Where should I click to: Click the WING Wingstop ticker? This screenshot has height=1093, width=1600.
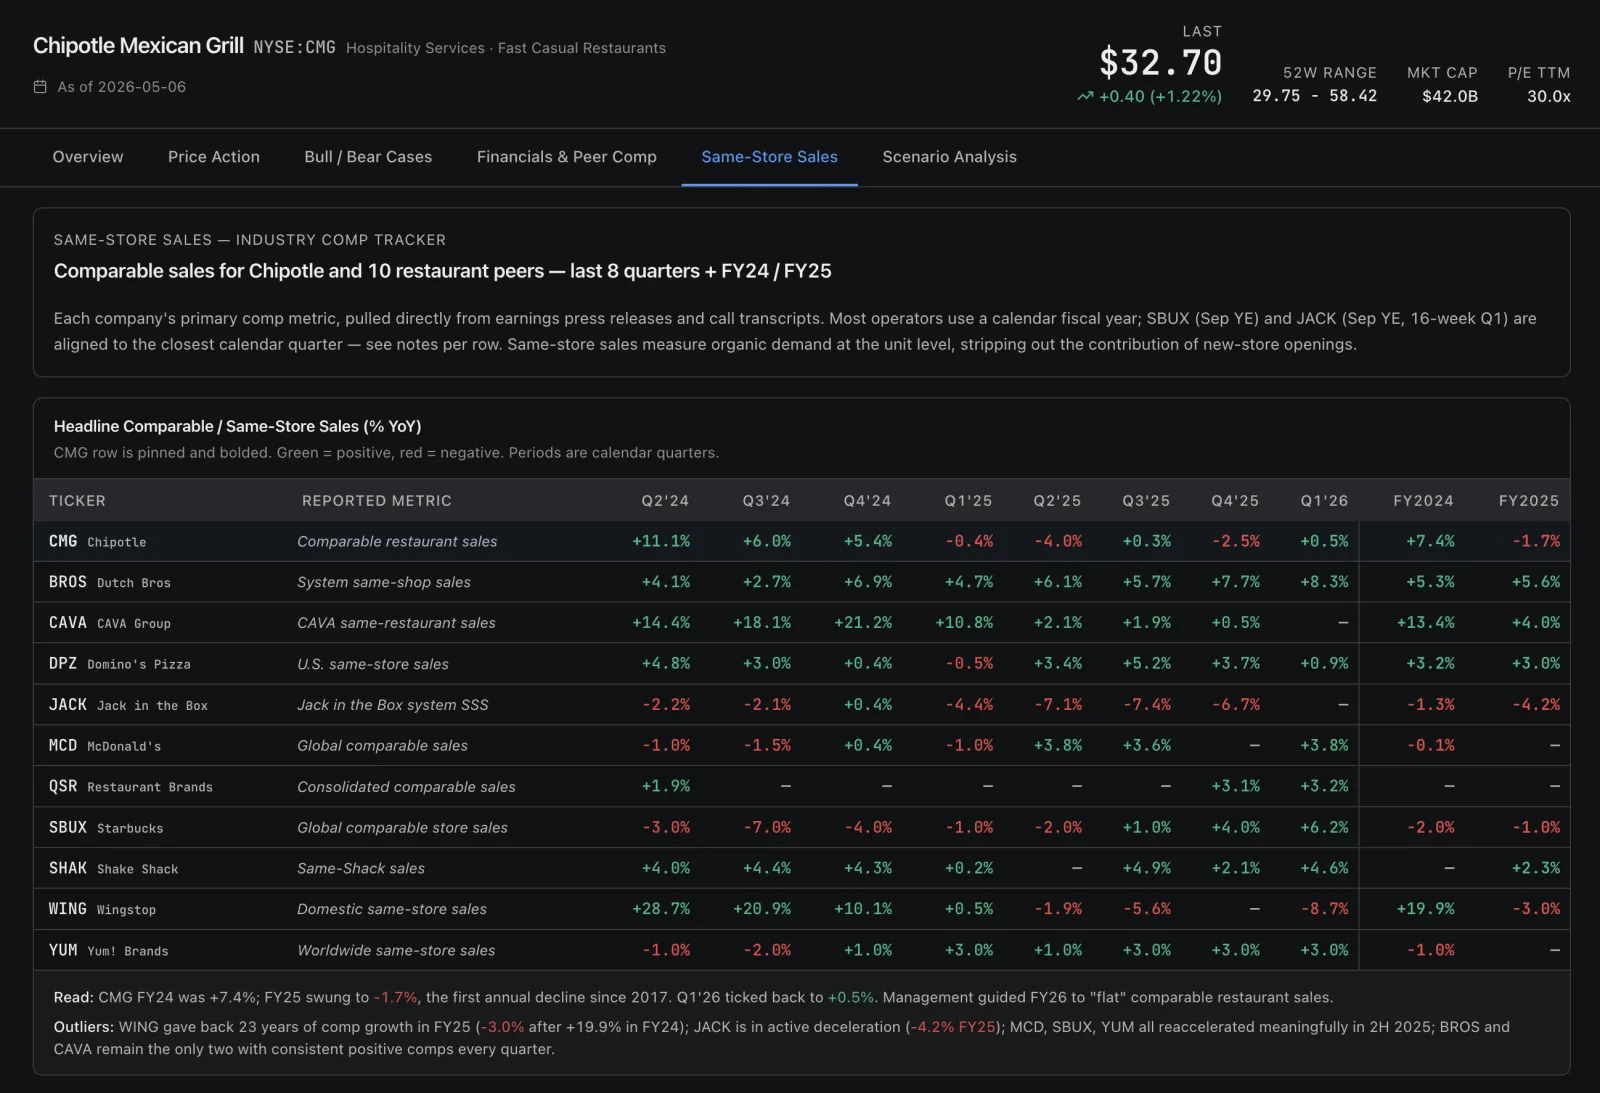tap(102, 909)
